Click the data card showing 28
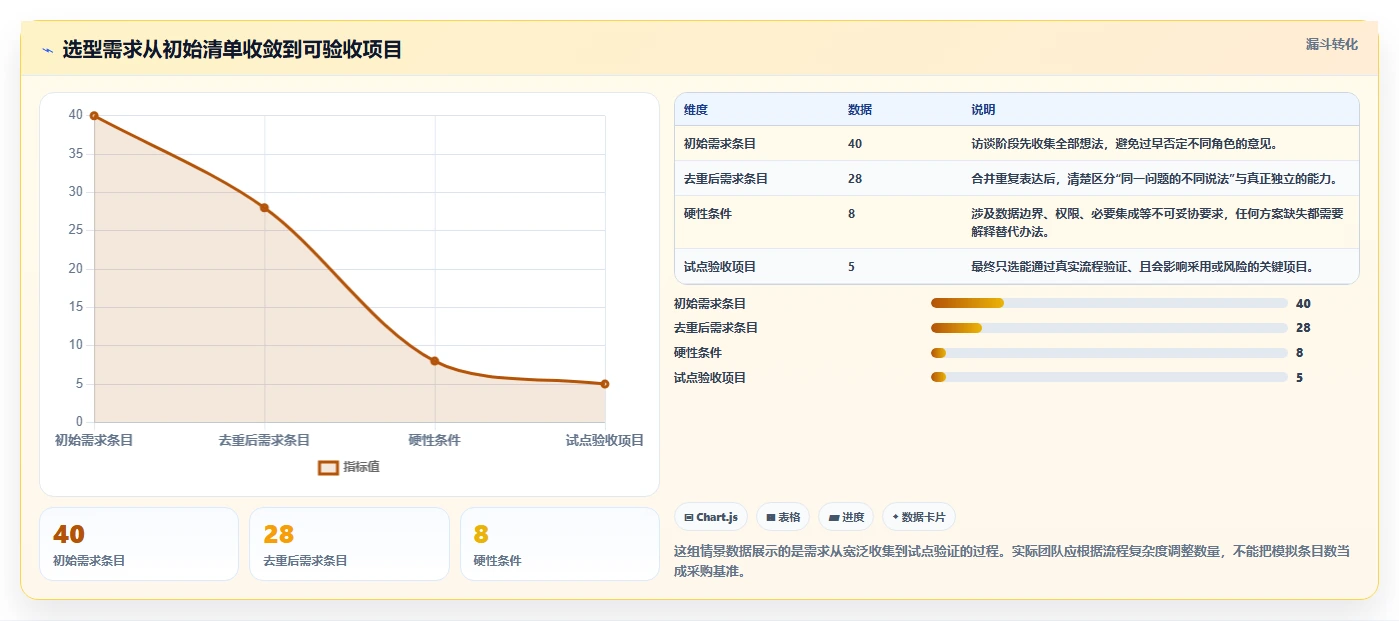This screenshot has width=1399, height=621. pyautogui.click(x=349, y=544)
